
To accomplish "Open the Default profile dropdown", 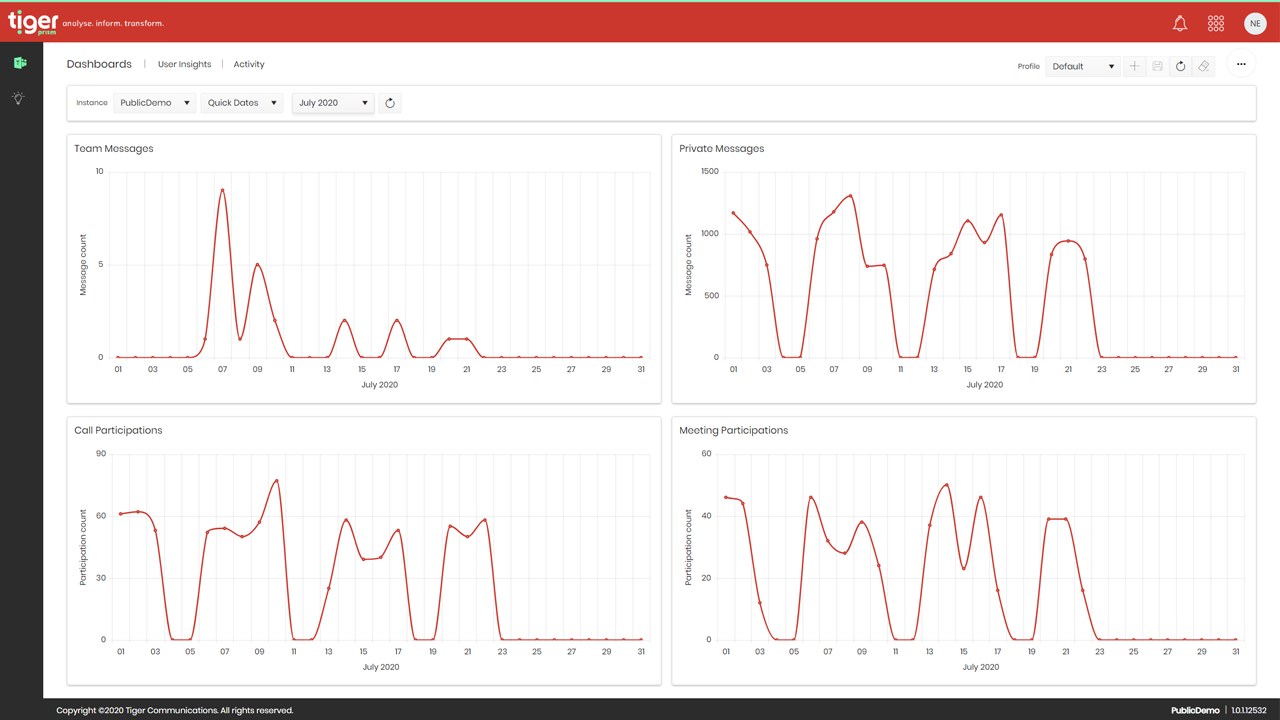I will pyautogui.click(x=1083, y=66).
